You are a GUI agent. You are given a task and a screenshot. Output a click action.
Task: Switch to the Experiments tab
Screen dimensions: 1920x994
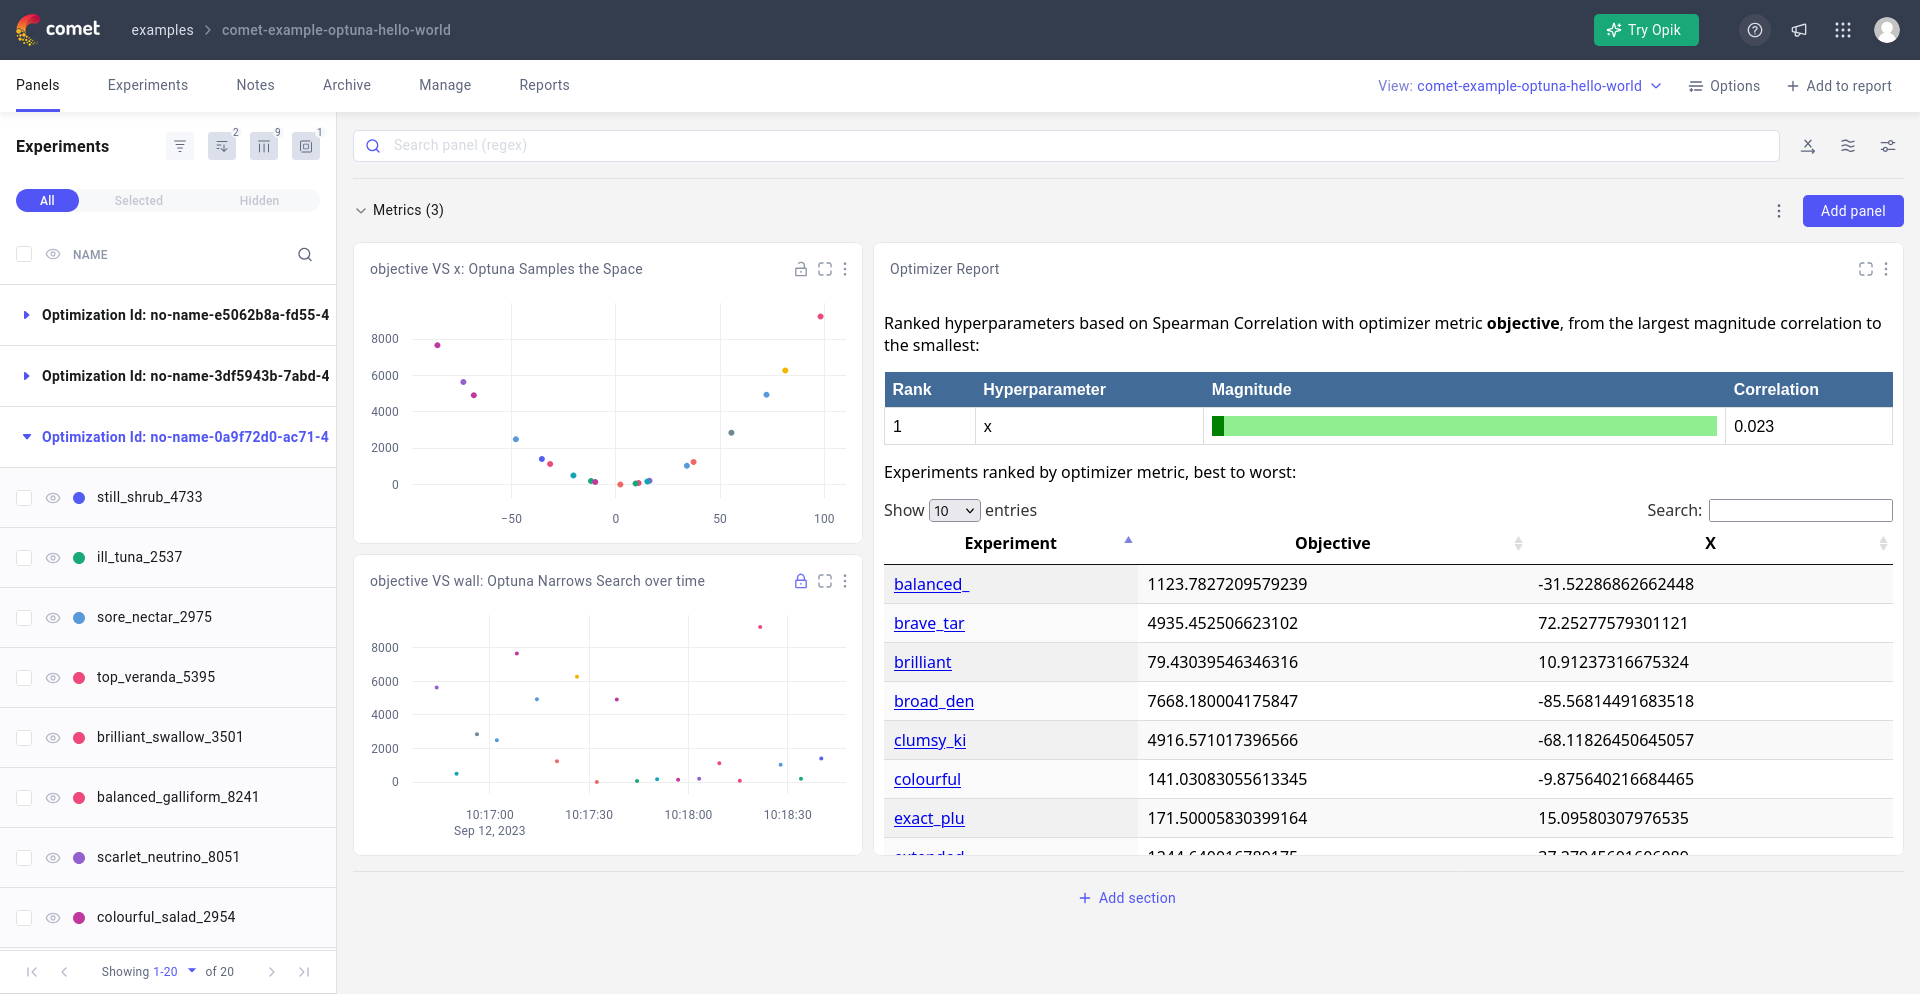click(x=147, y=85)
